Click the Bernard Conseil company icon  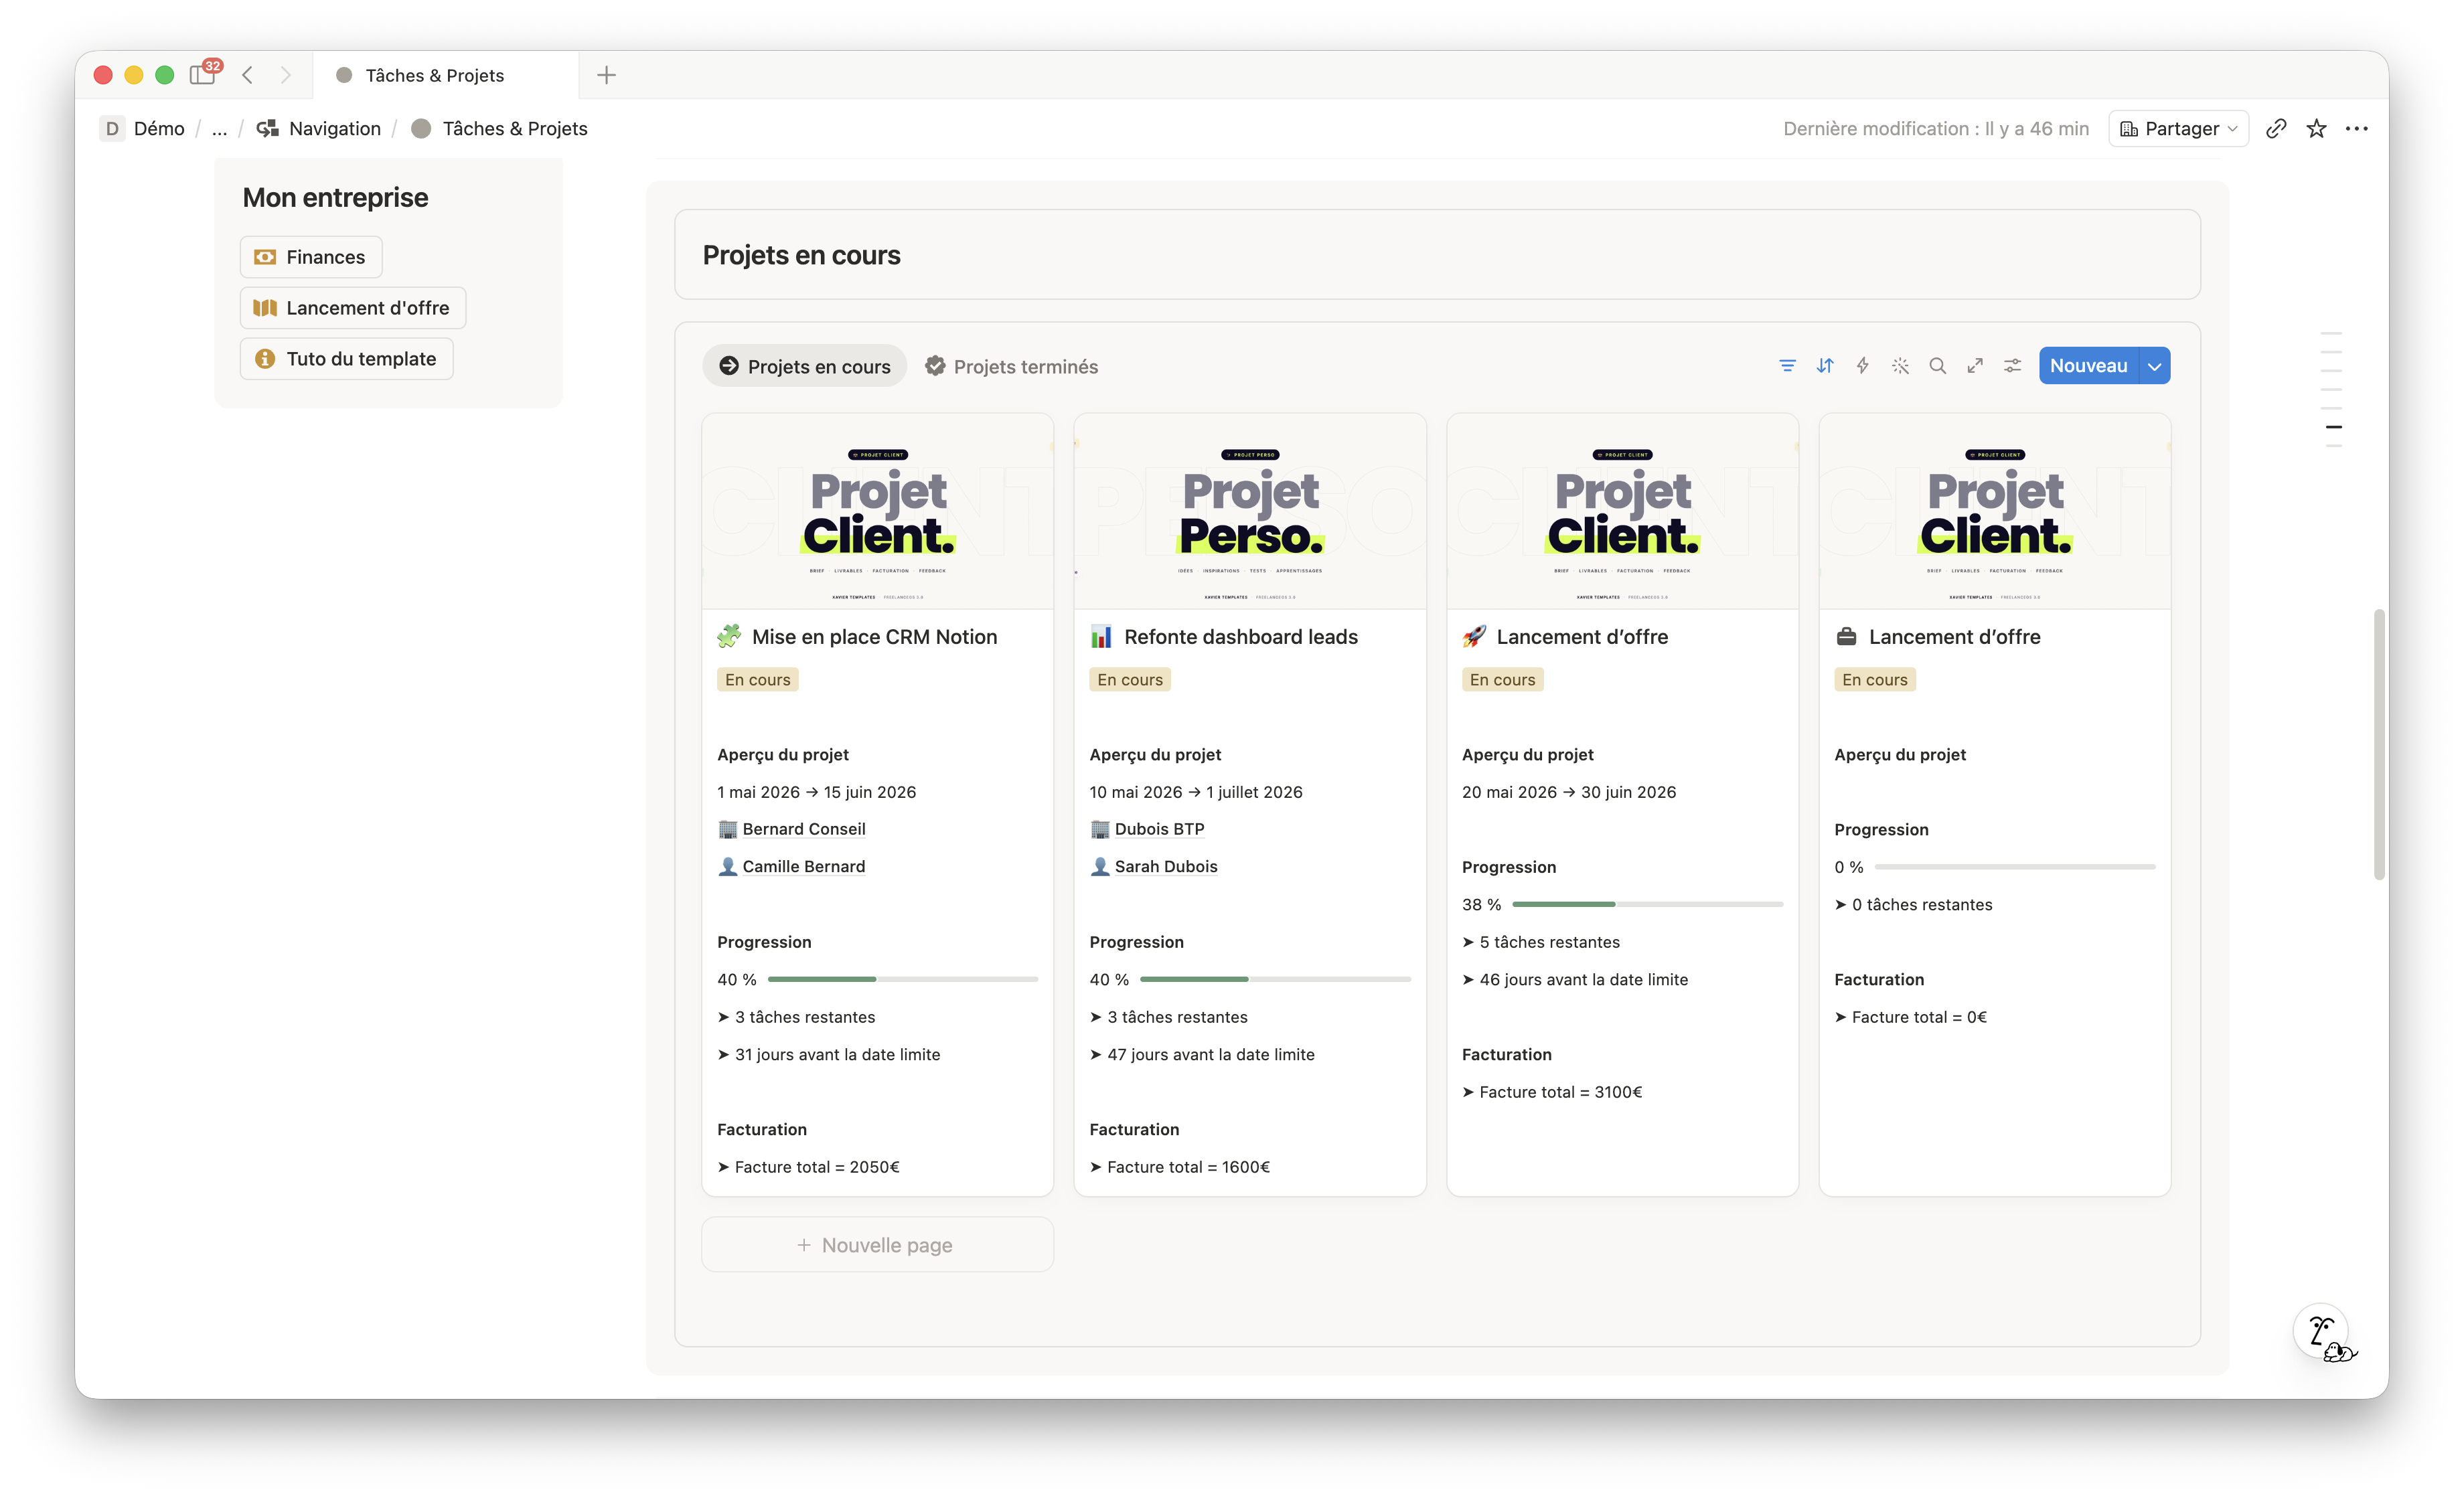tap(727, 829)
